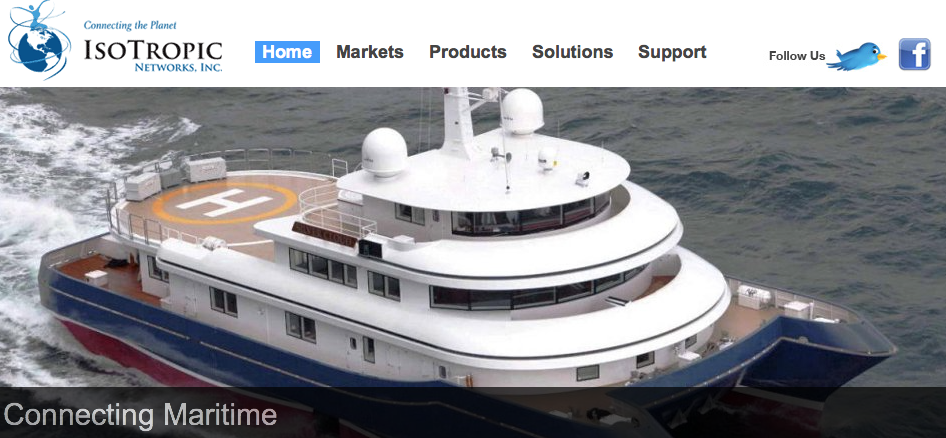Click the IsoTropic logo text
This screenshot has height=438, width=946.
(x=153, y=51)
